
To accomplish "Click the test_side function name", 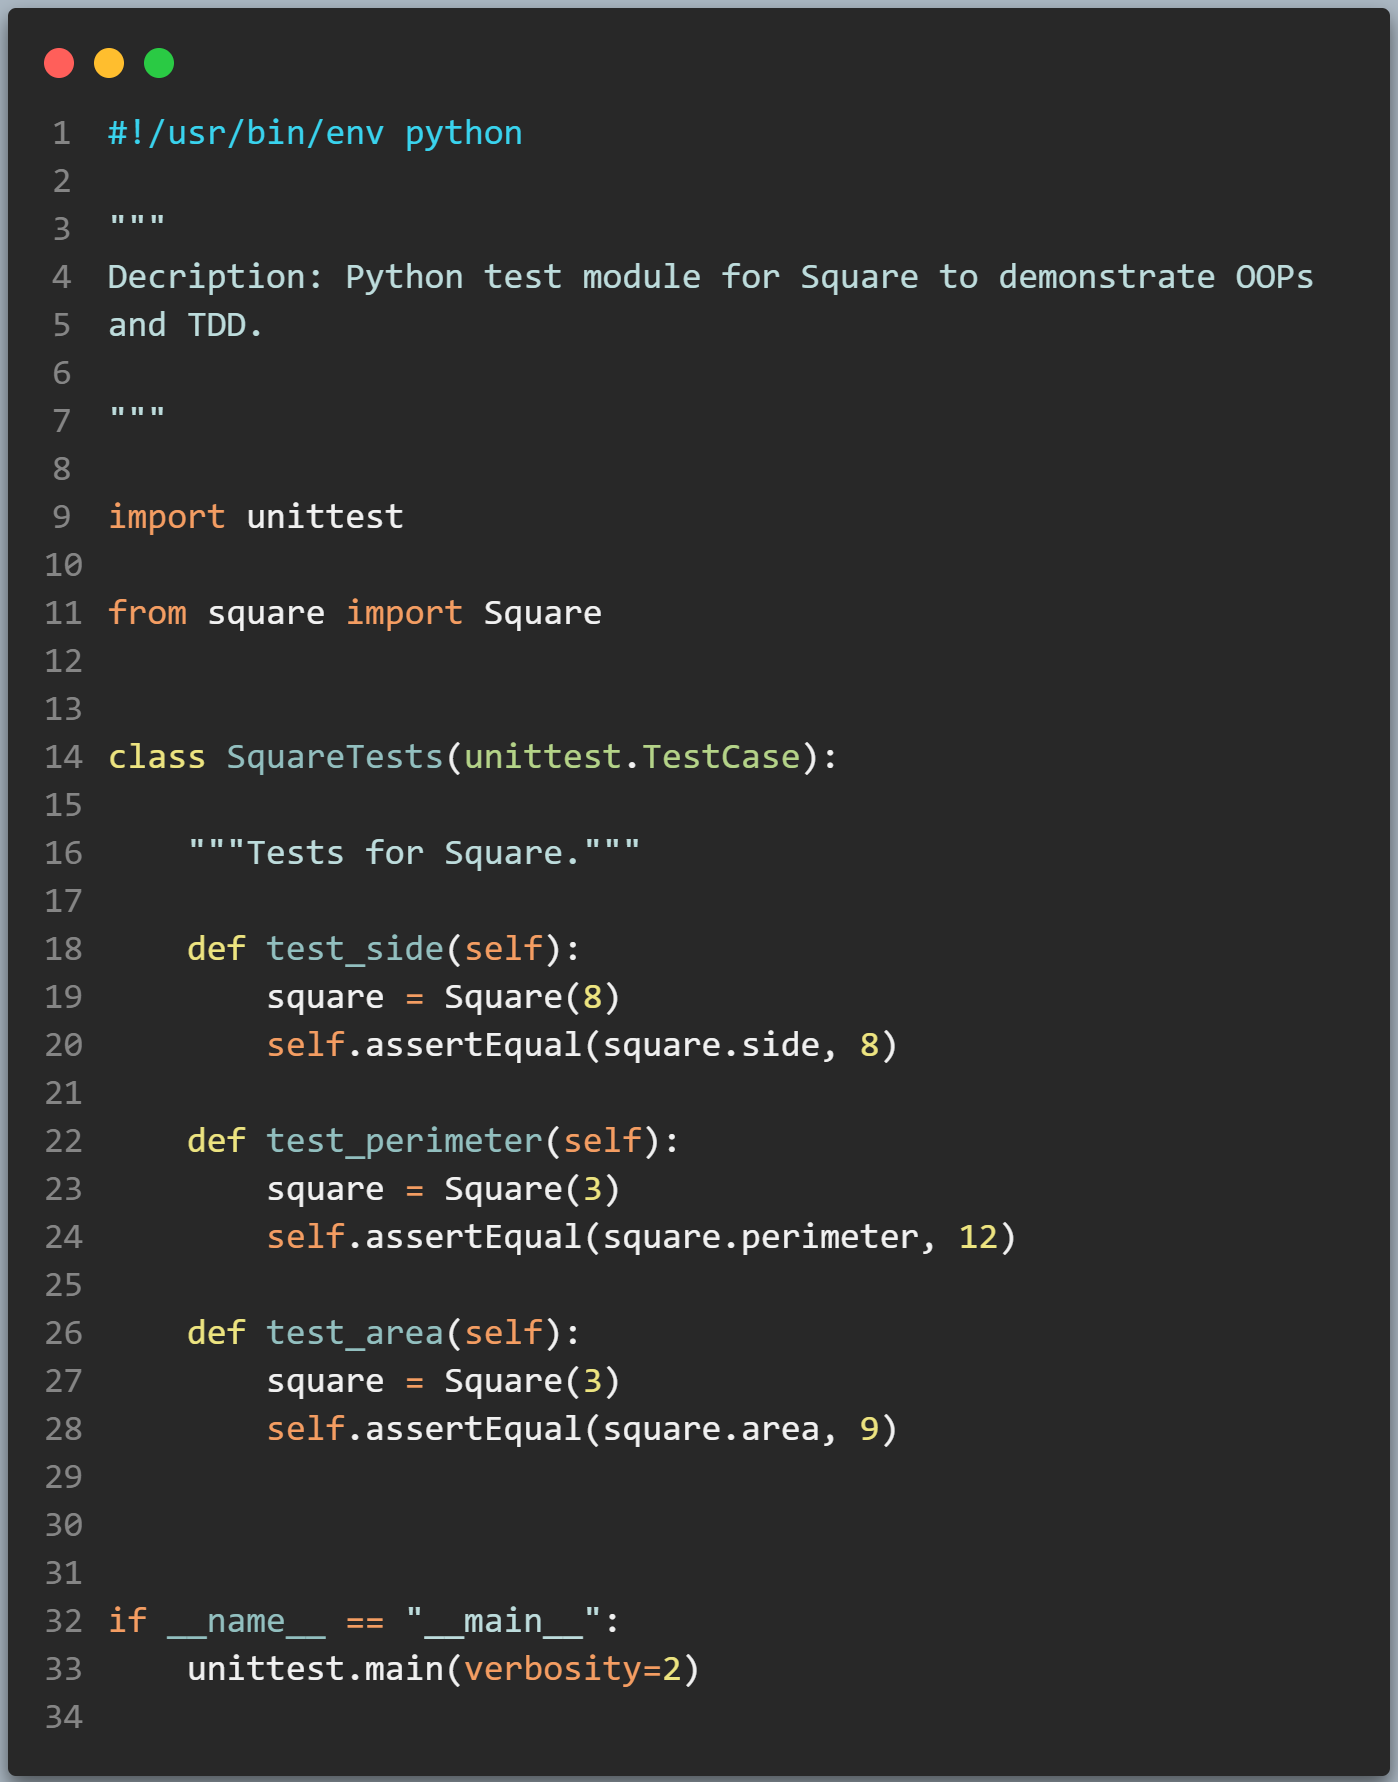I will (x=355, y=949).
